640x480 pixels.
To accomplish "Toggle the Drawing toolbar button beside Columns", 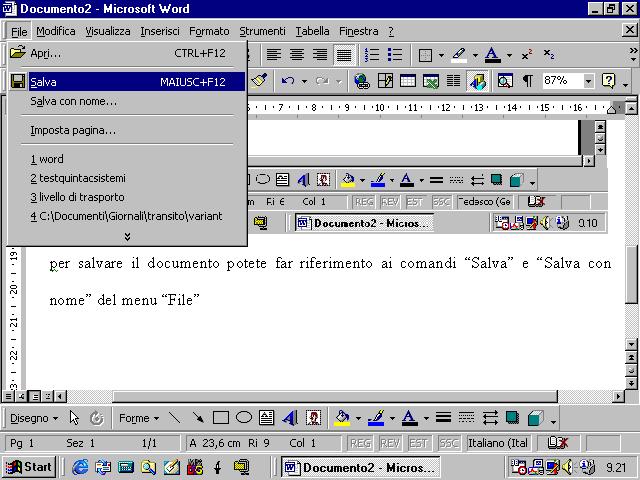I will 477,81.
